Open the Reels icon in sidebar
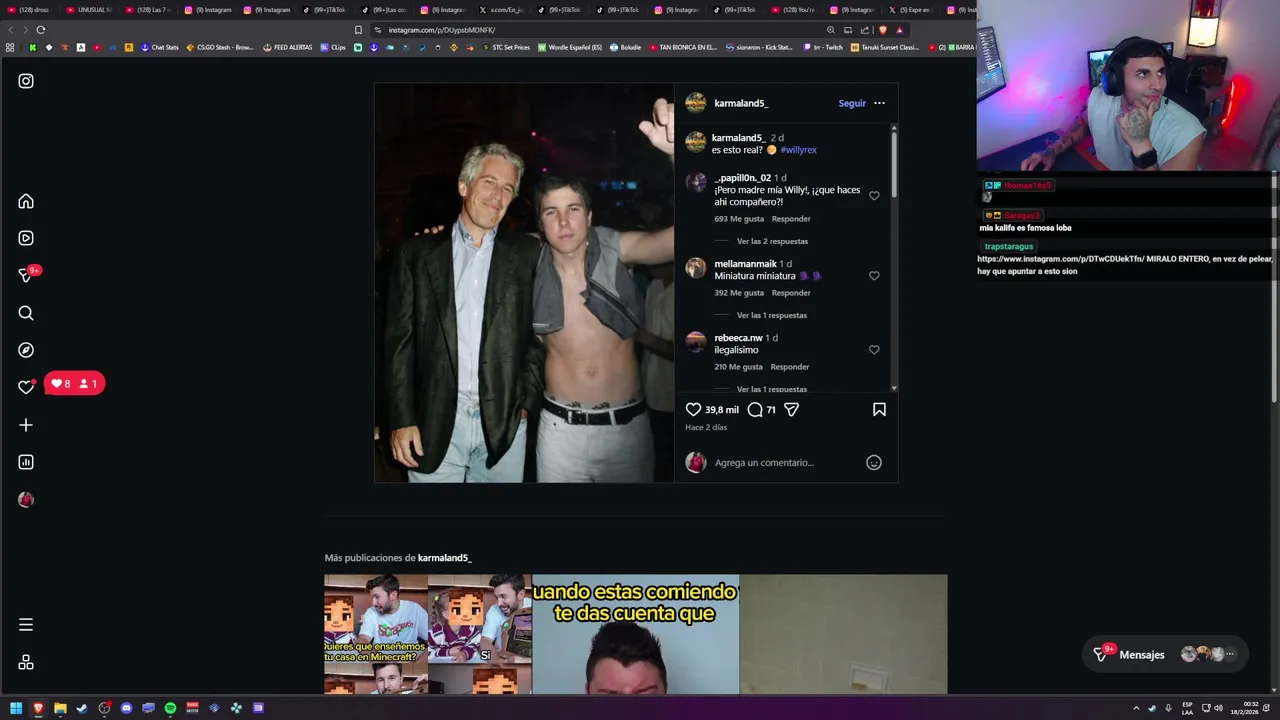The height and width of the screenshot is (720, 1280). (26, 238)
